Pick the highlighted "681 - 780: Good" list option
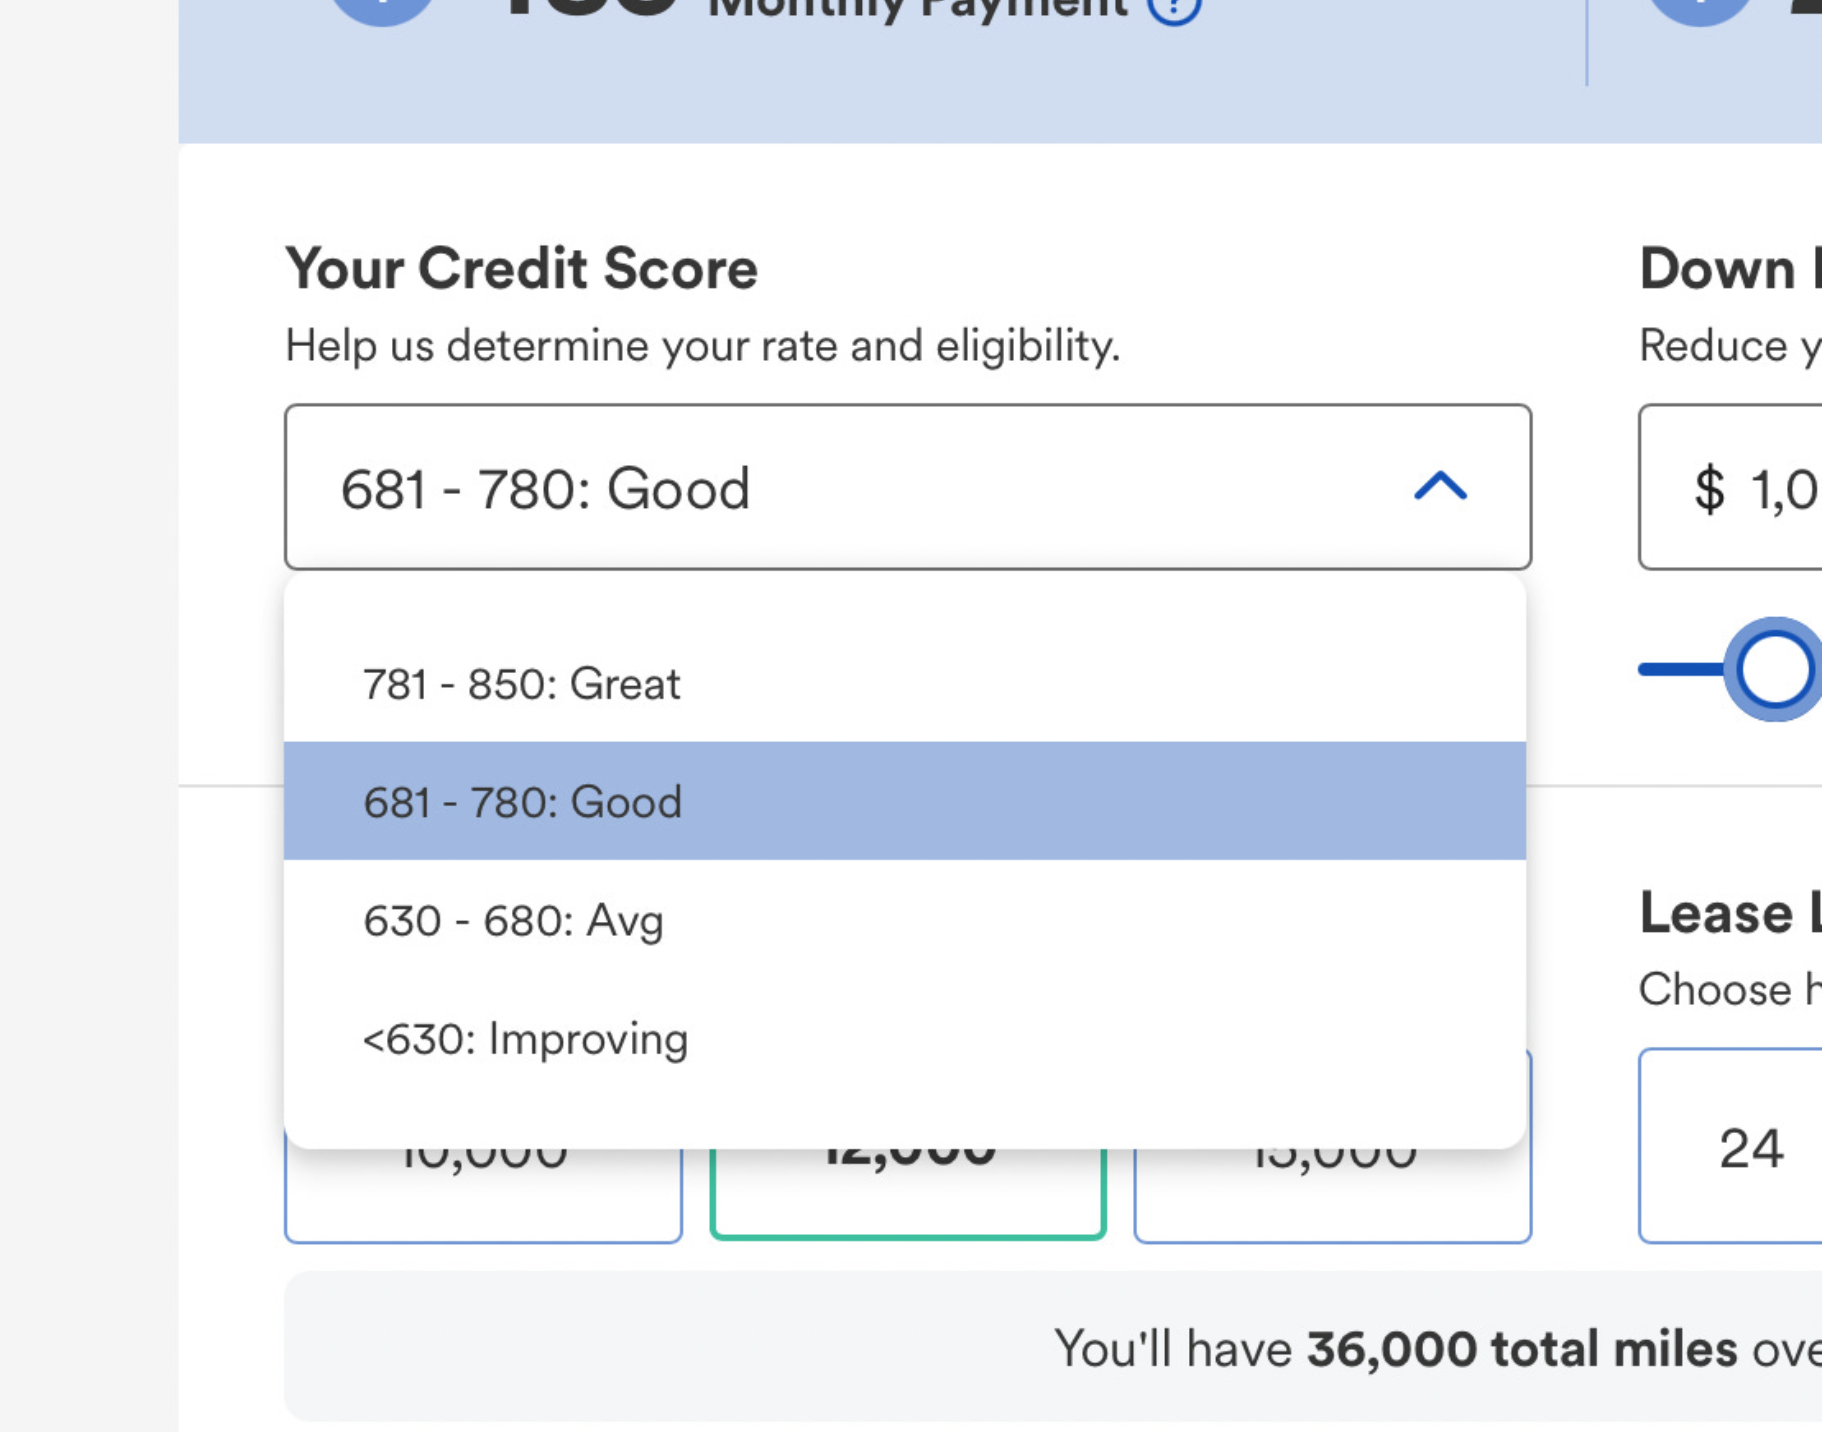Viewport: 1822px width, 1432px height. point(522,802)
